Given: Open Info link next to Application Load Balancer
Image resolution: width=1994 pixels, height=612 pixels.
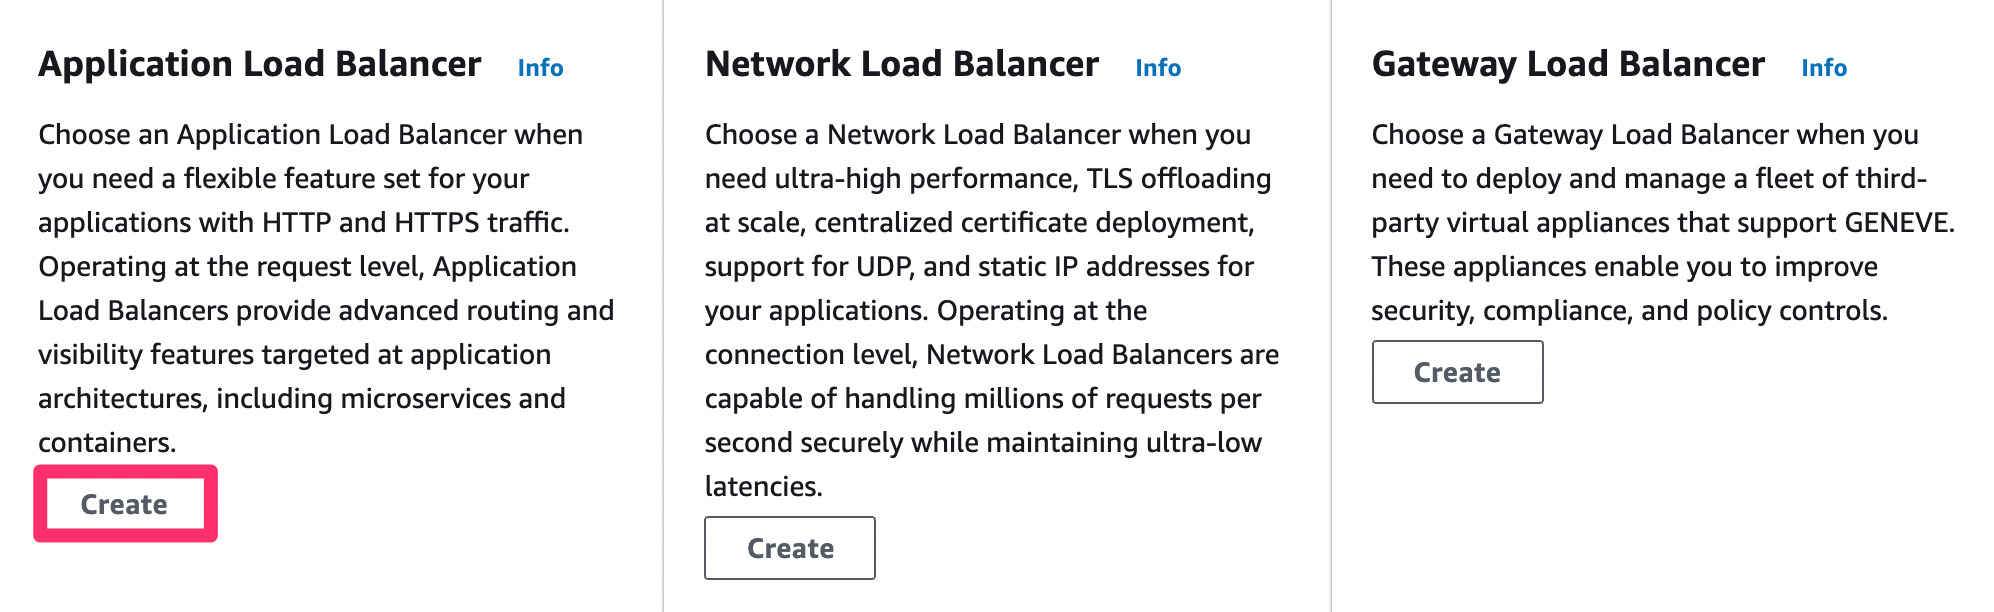Looking at the screenshot, I should pos(539,66).
